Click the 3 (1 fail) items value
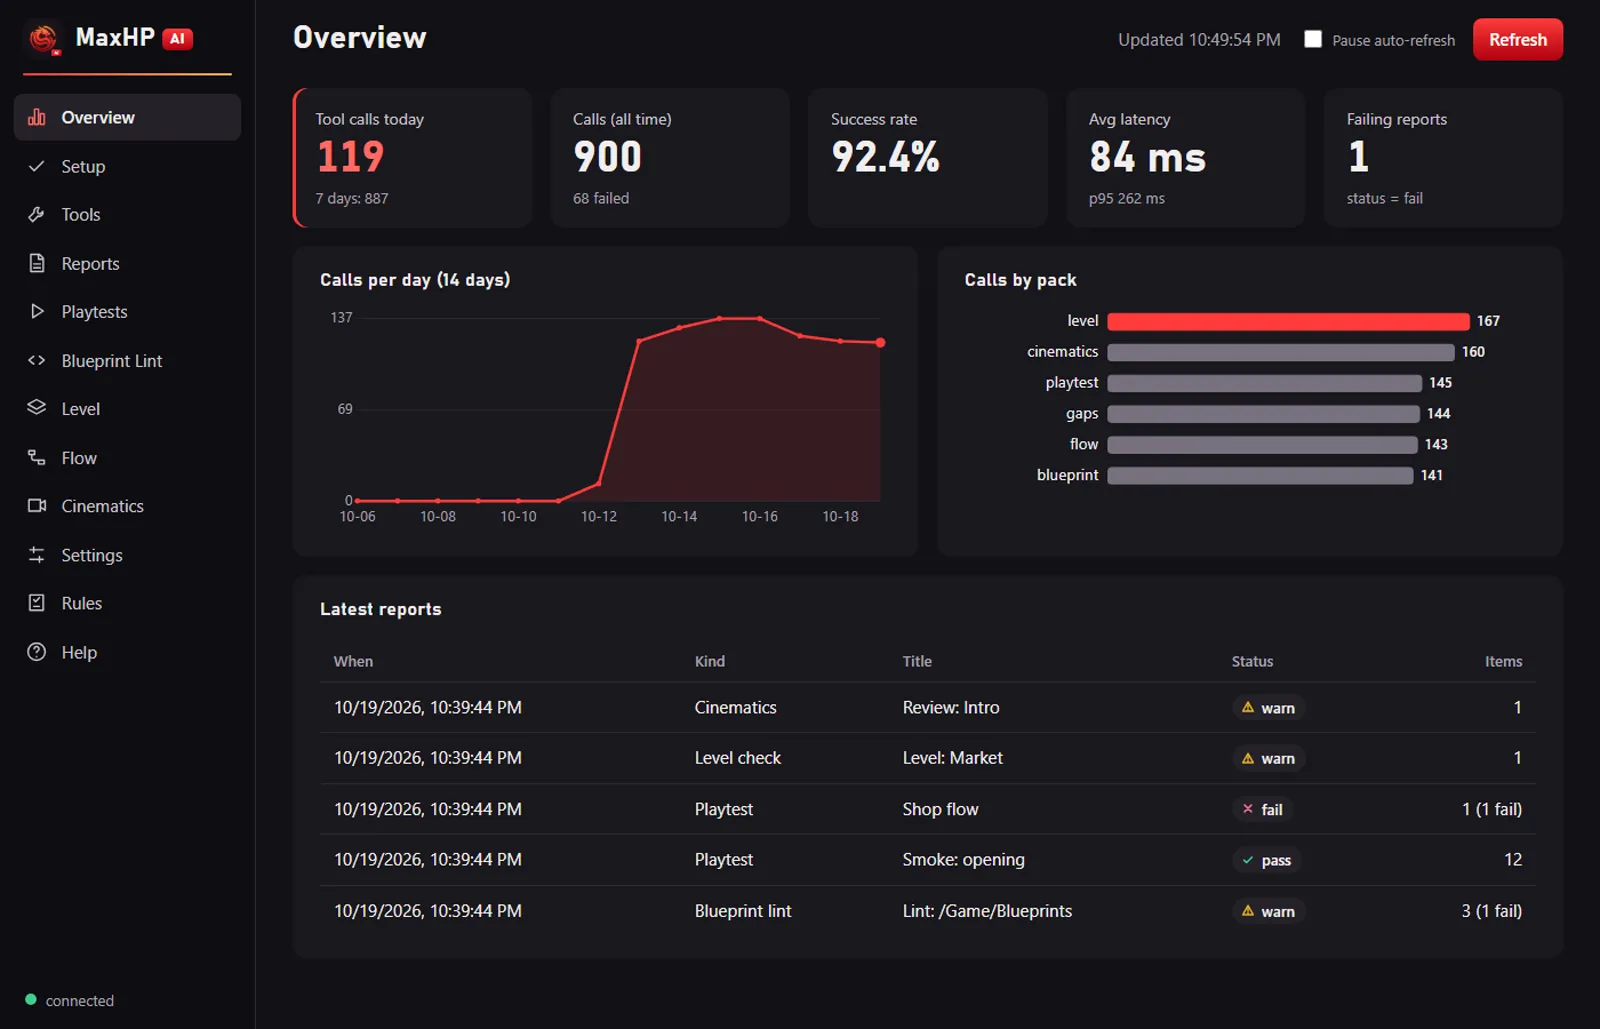Image resolution: width=1600 pixels, height=1029 pixels. pos(1491,911)
